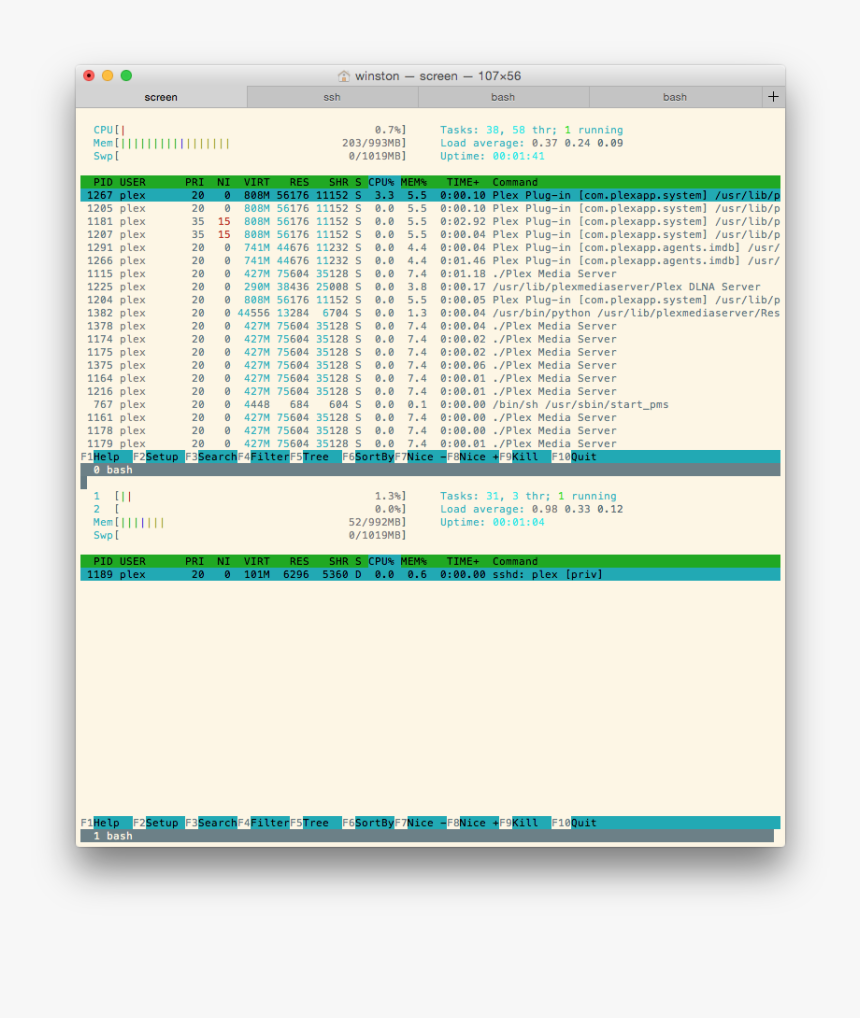Sort upper htop by MEM% column
This screenshot has height=1018, width=860.
[413, 182]
